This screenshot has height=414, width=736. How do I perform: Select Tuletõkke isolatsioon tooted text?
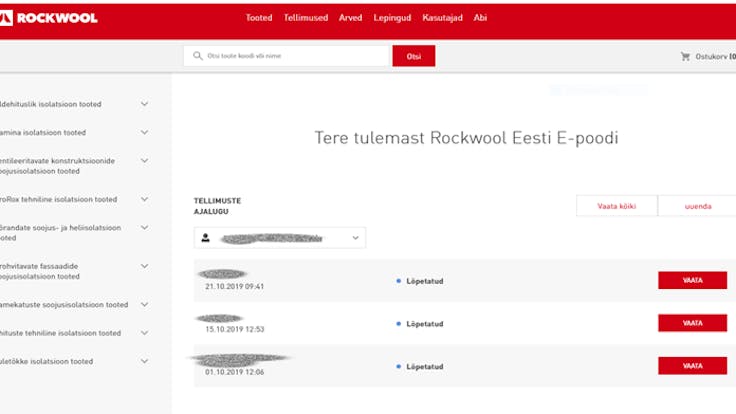46,361
